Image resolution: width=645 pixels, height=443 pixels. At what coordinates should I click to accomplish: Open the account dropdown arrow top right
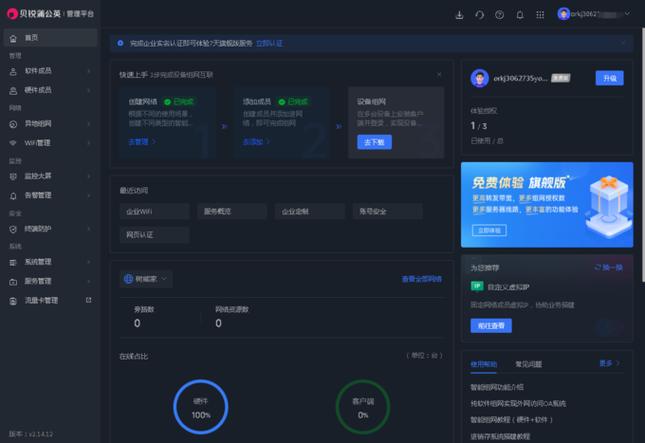click(x=627, y=14)
